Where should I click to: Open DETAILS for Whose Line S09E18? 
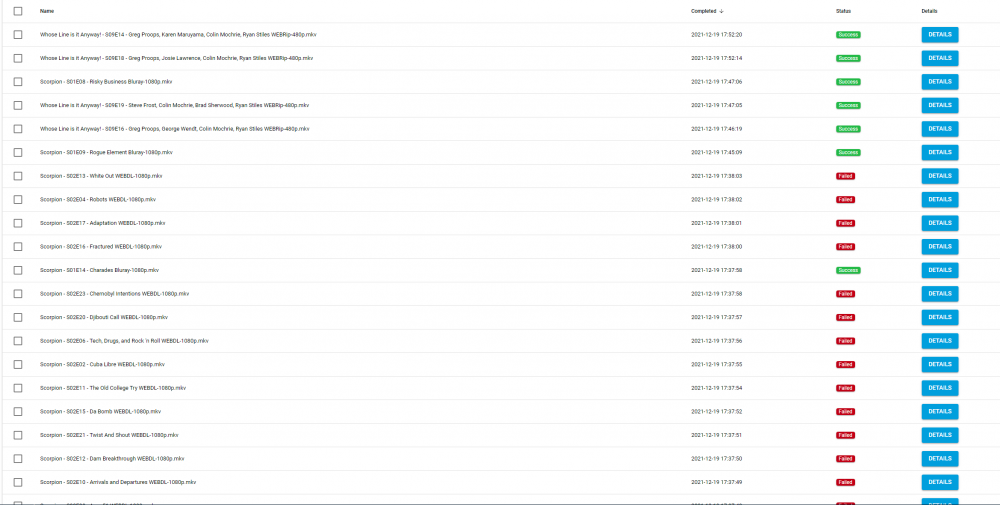point(939,58)
